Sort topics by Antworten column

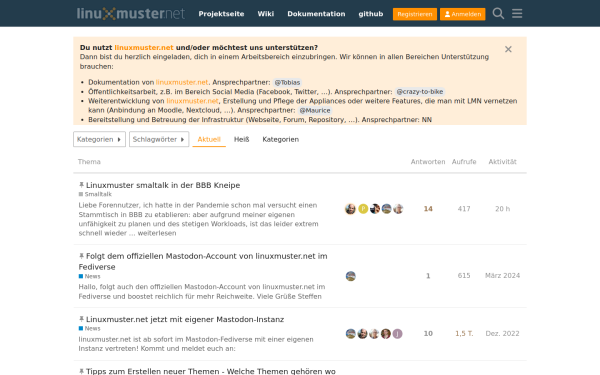428,162
